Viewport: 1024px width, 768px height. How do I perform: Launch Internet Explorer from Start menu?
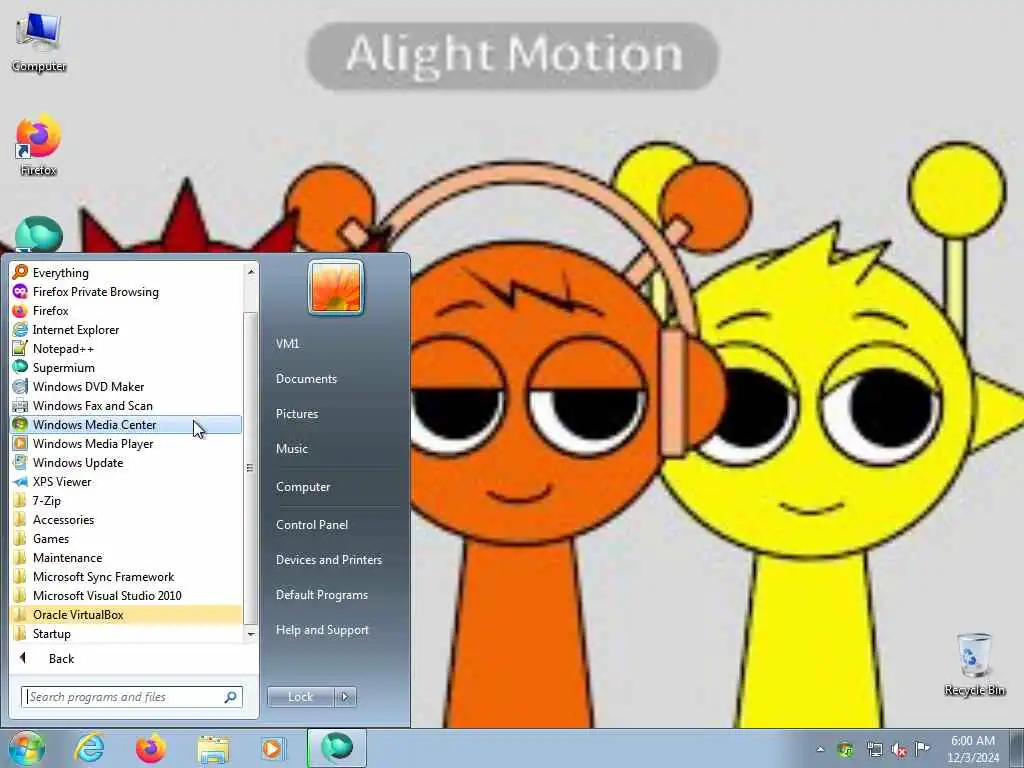[x=126, y=329]
